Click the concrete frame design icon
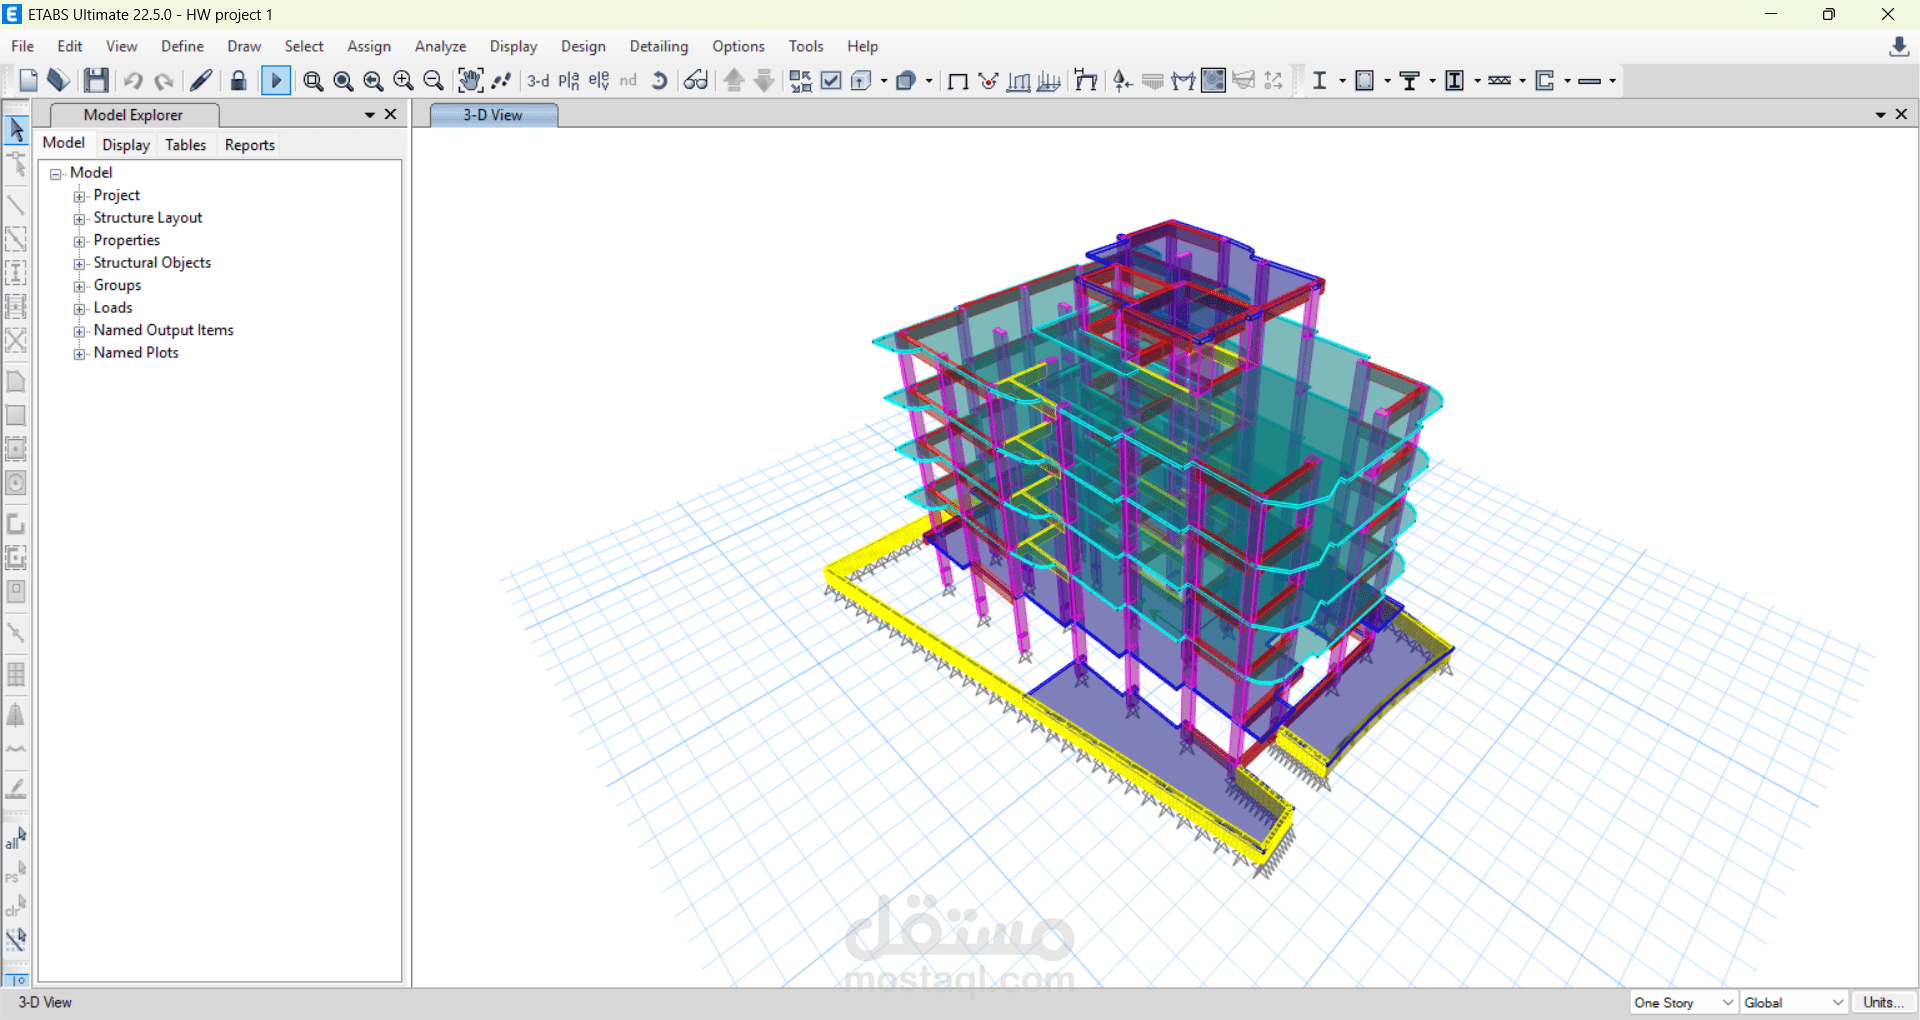This screenshot has height=1020, width=1920. click(x=1365, y=81)
